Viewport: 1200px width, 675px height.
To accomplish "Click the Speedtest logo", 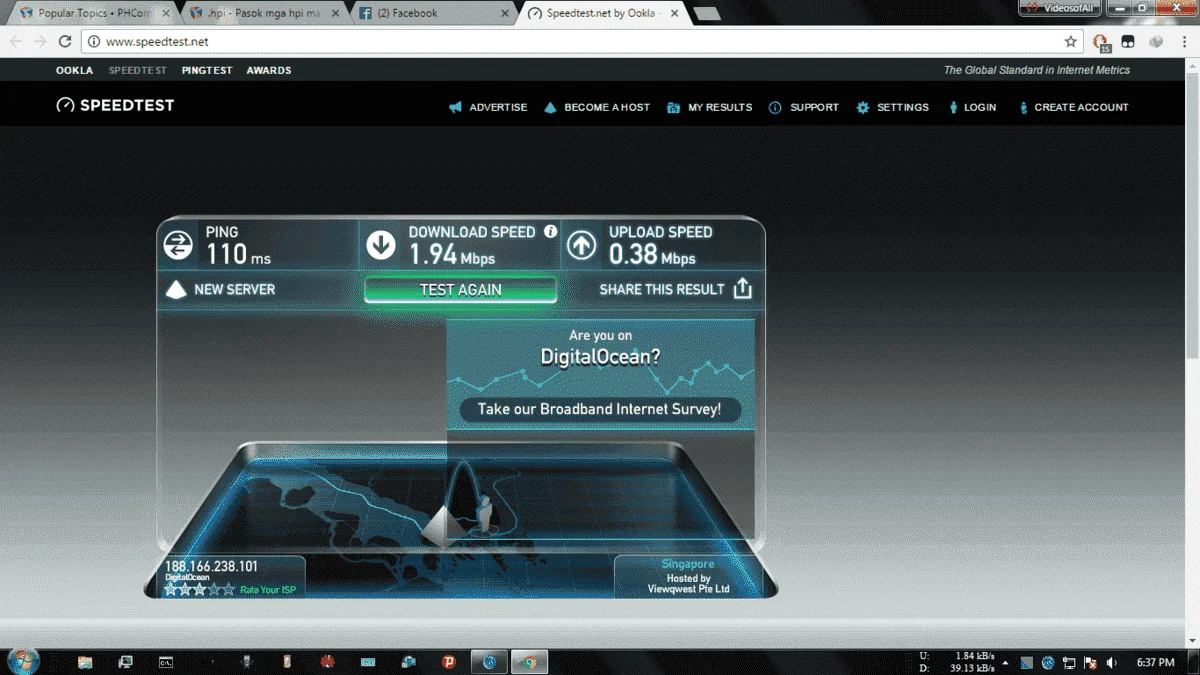I will point(115,105).
